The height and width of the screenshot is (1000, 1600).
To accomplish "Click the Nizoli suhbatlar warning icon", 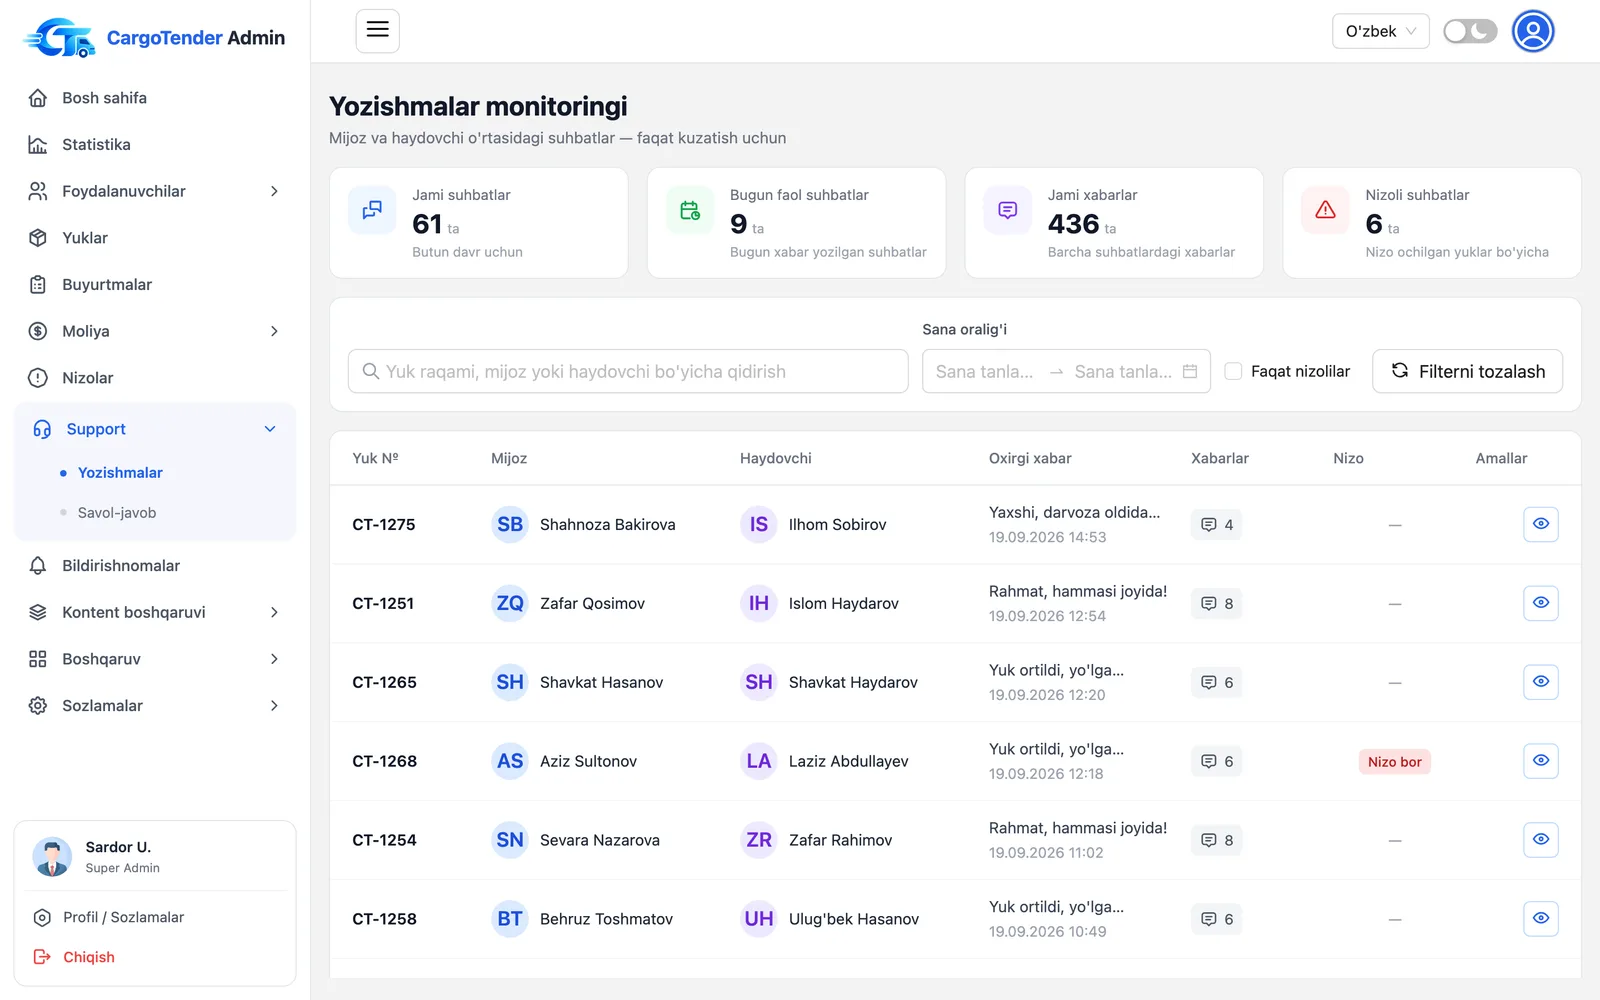I will coord(1326,210).
